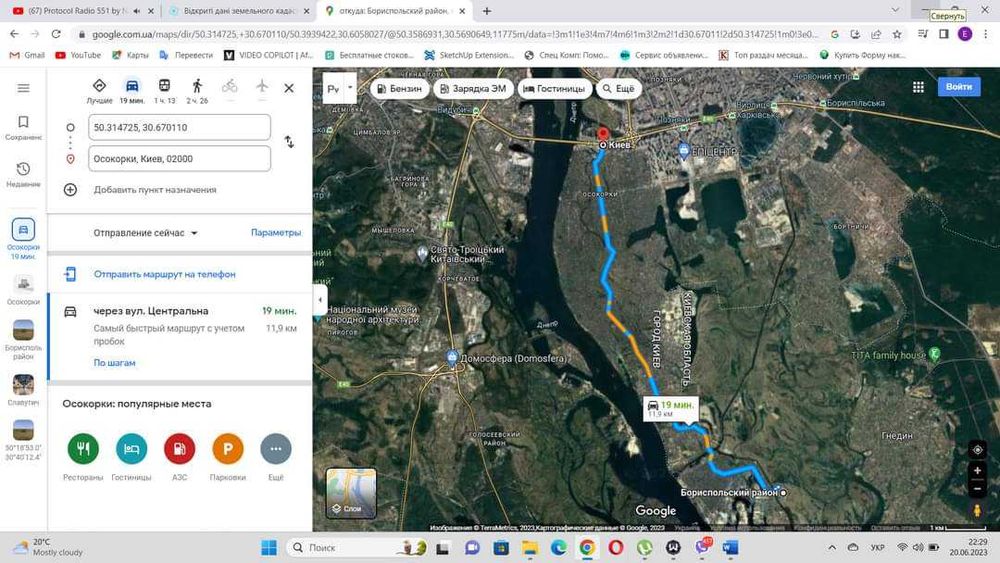1000x563 pixels.
Task: Select the Driving travel mode
Action: (x=132, y=91)
